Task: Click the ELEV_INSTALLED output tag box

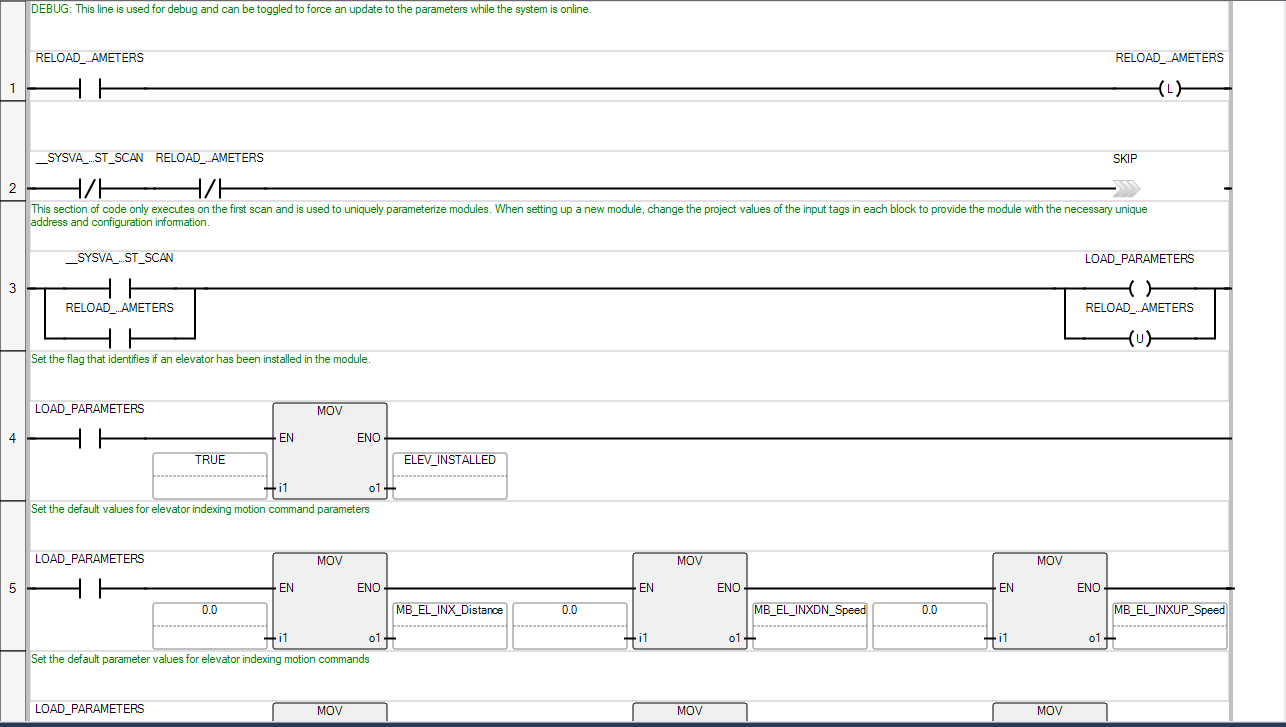Action: click(x=450, y=460)
